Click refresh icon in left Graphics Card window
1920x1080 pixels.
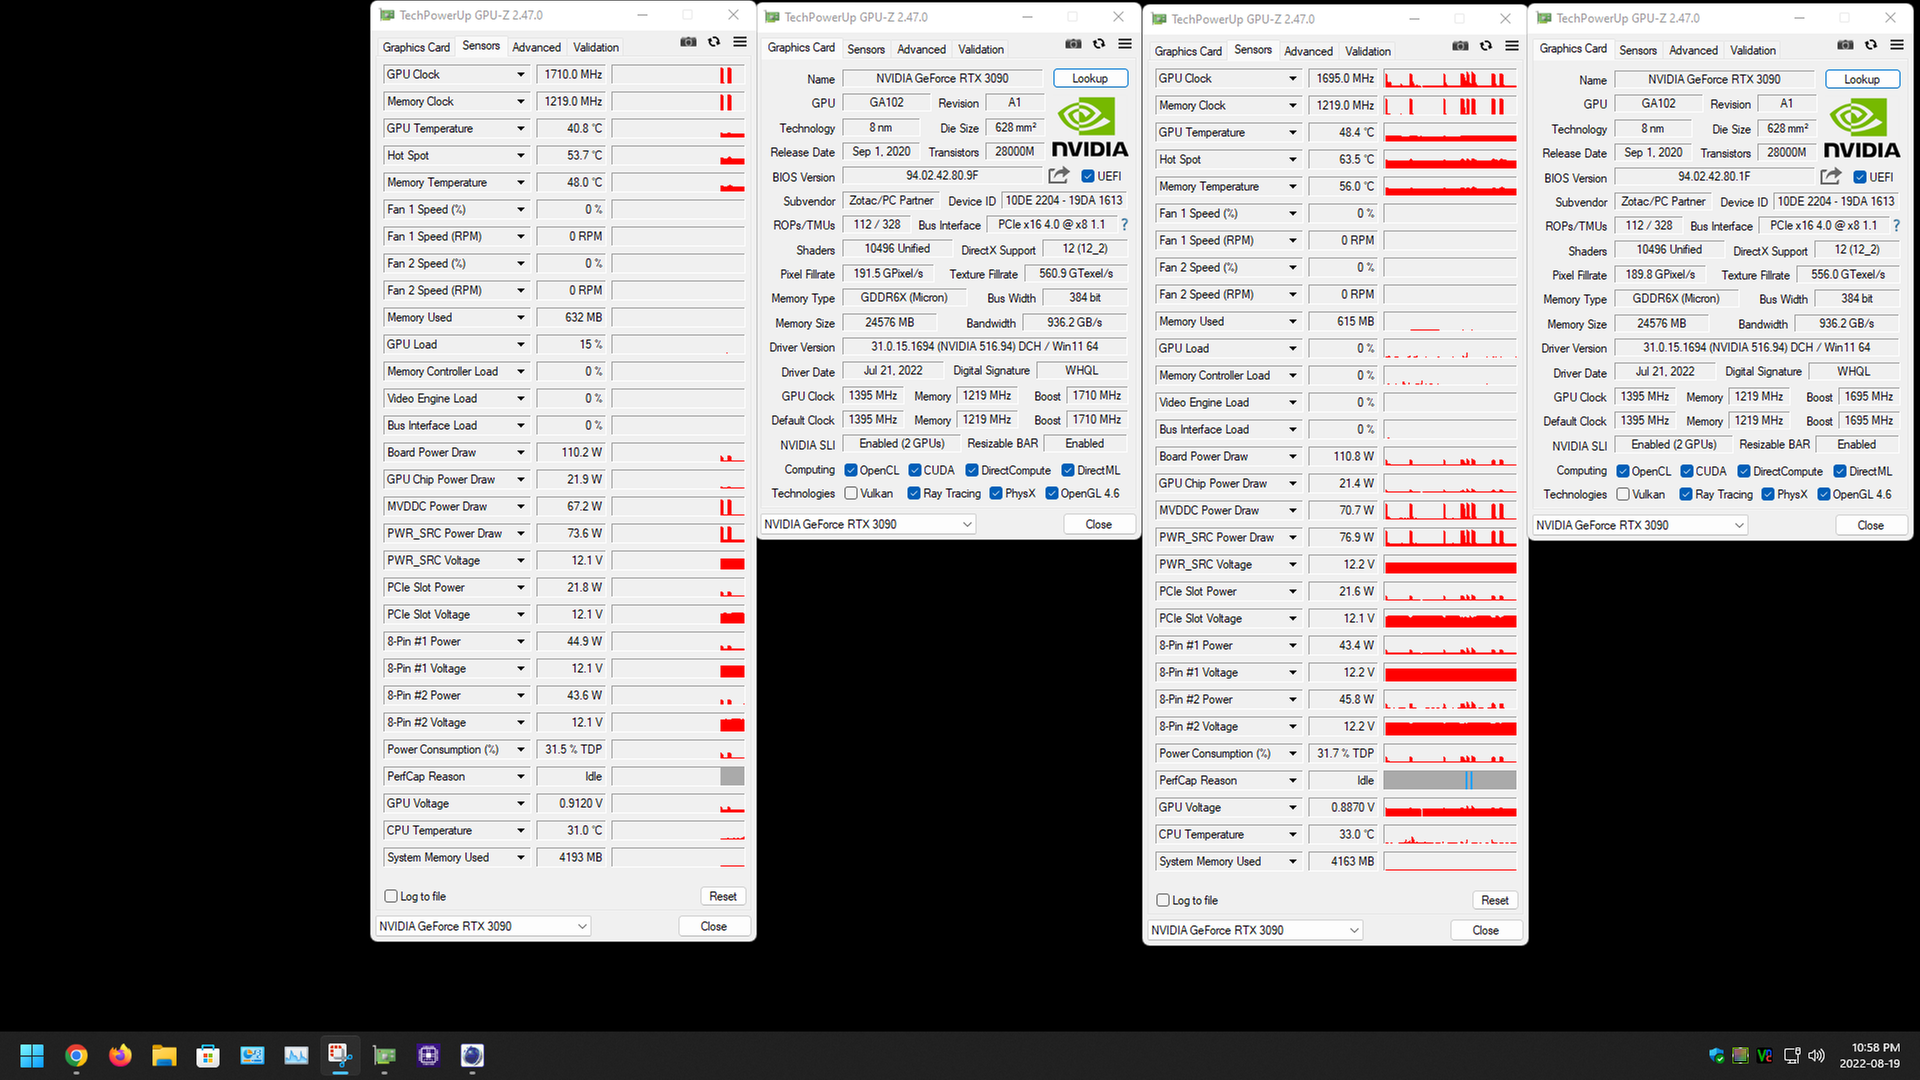click(x=1099, y=44)
